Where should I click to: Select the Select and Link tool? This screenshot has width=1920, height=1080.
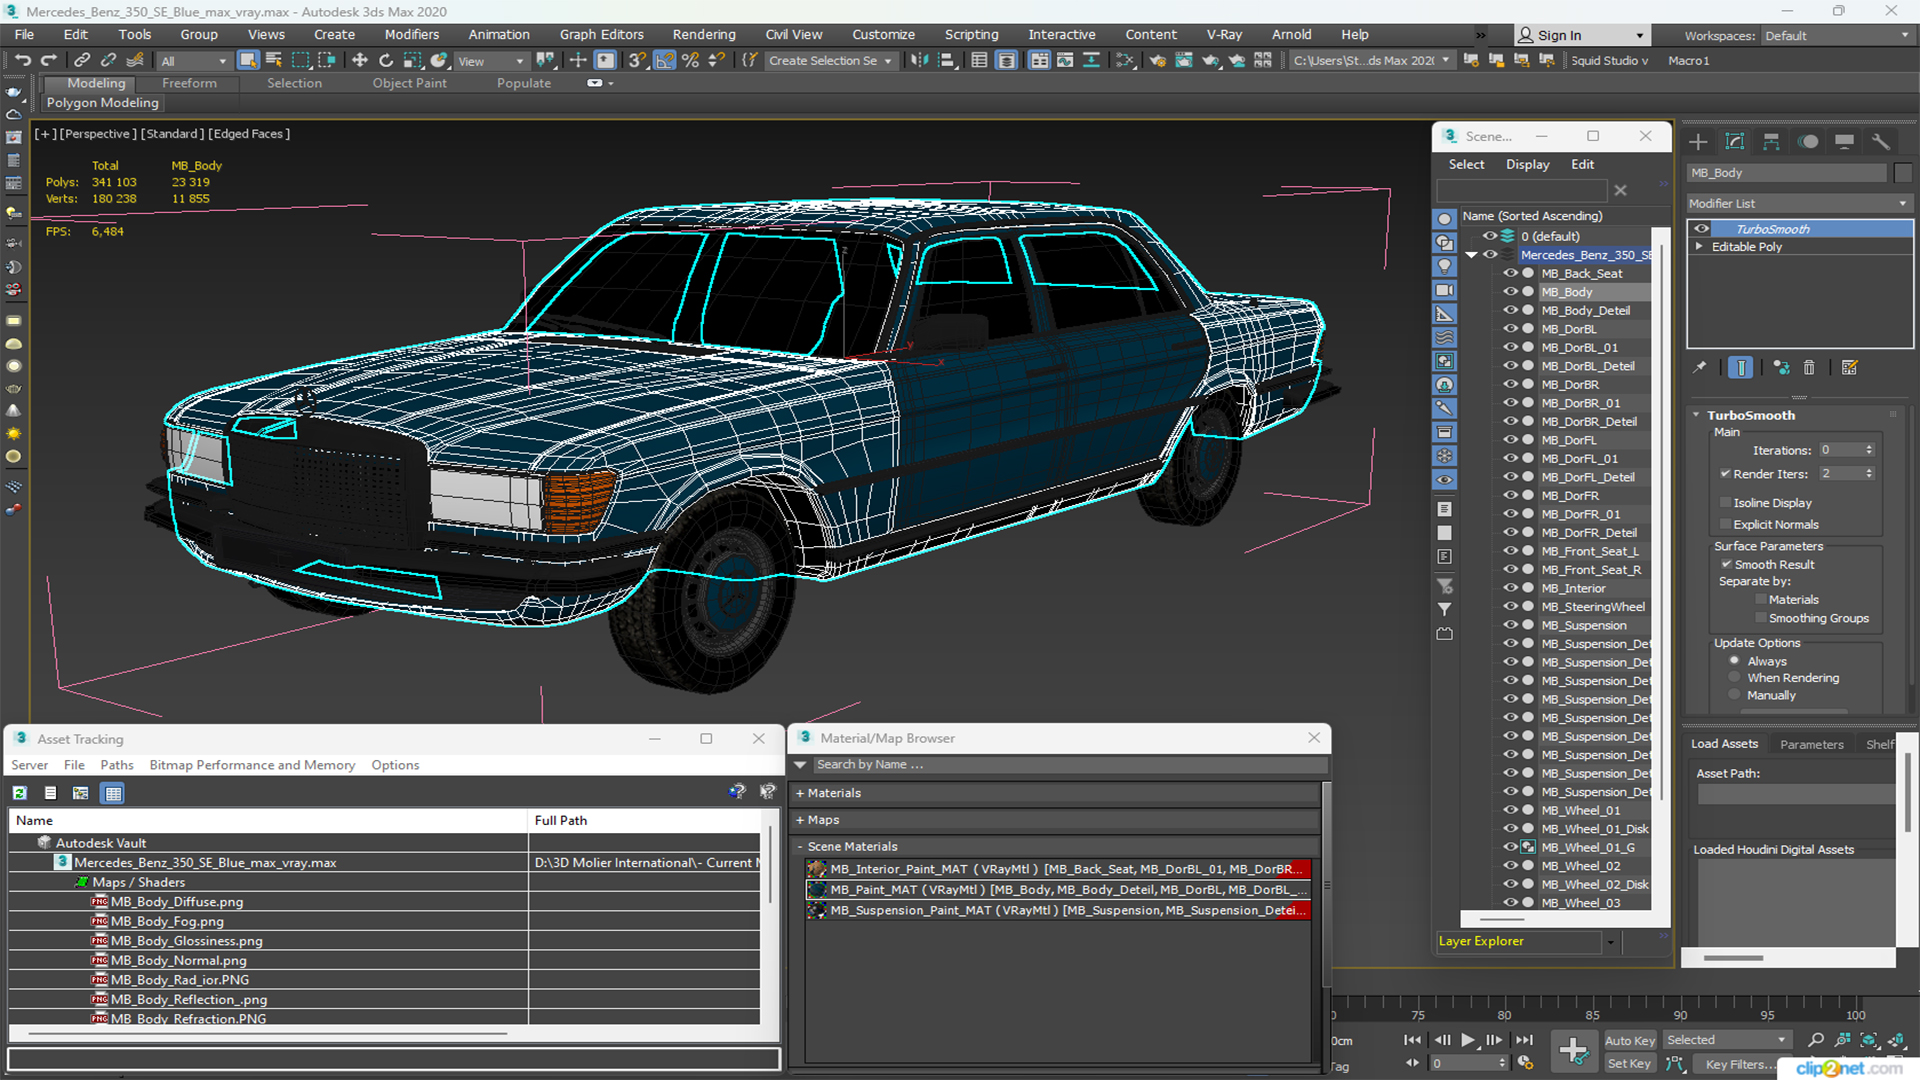pyautogui.click(x=83, y=61)
